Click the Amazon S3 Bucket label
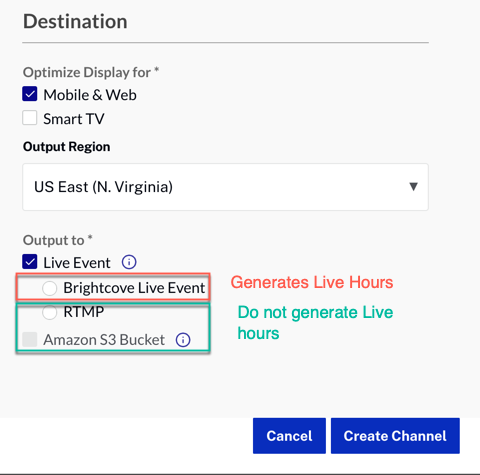 104,340
